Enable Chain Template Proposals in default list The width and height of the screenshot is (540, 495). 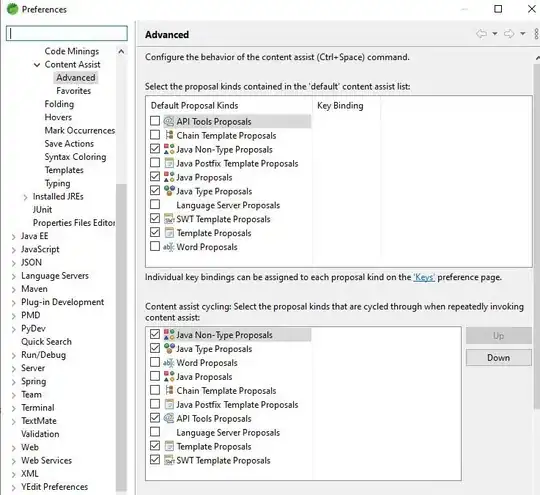[155, 135]
